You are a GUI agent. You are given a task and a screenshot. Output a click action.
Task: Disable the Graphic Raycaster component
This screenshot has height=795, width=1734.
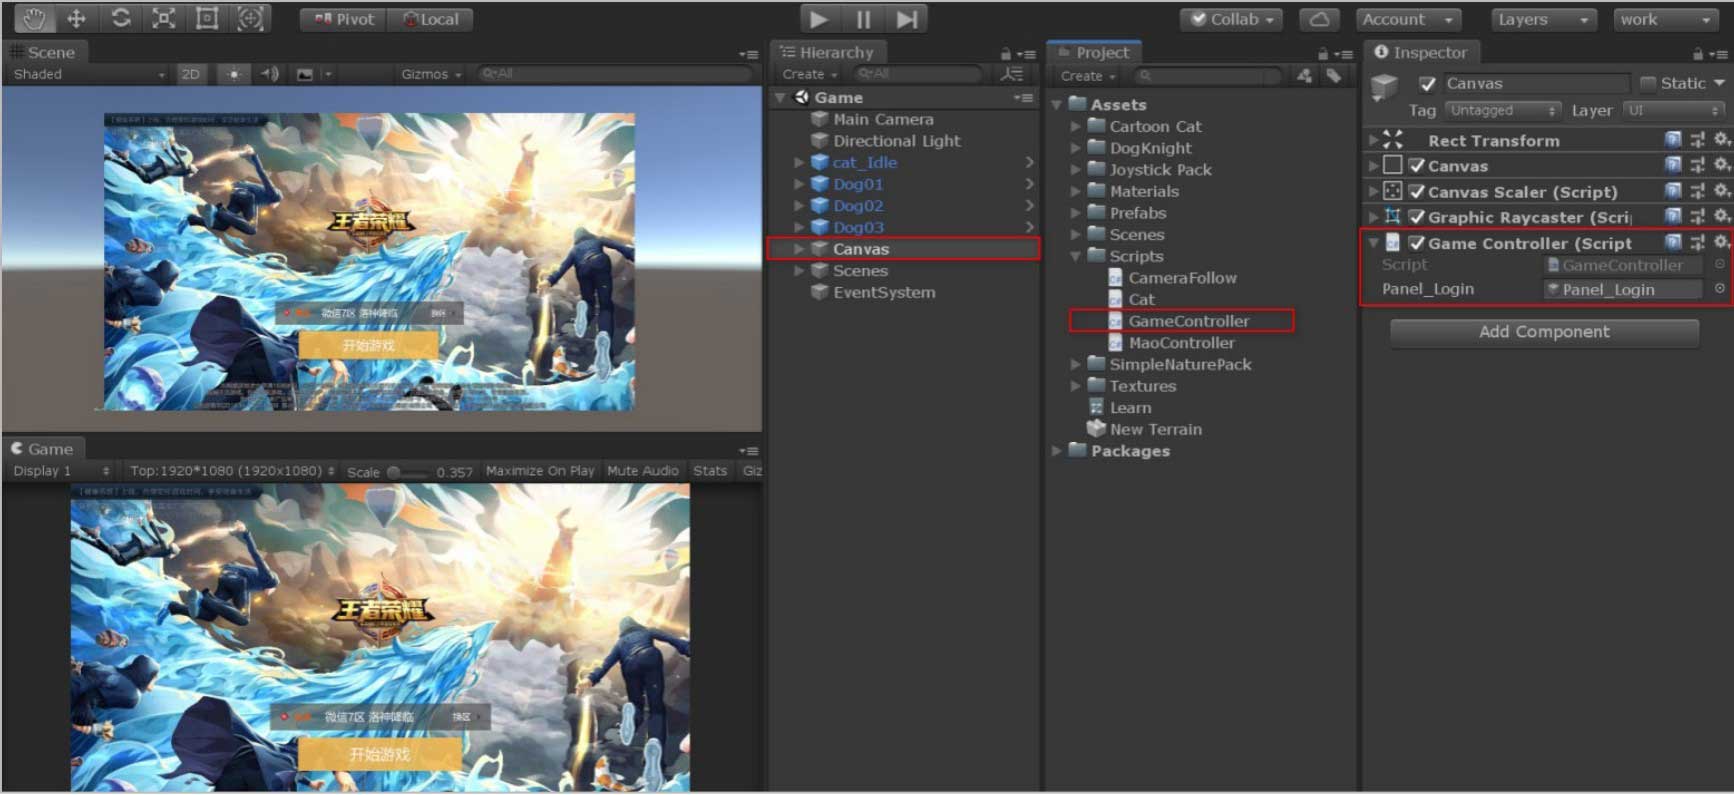[x=1416, y=217]
